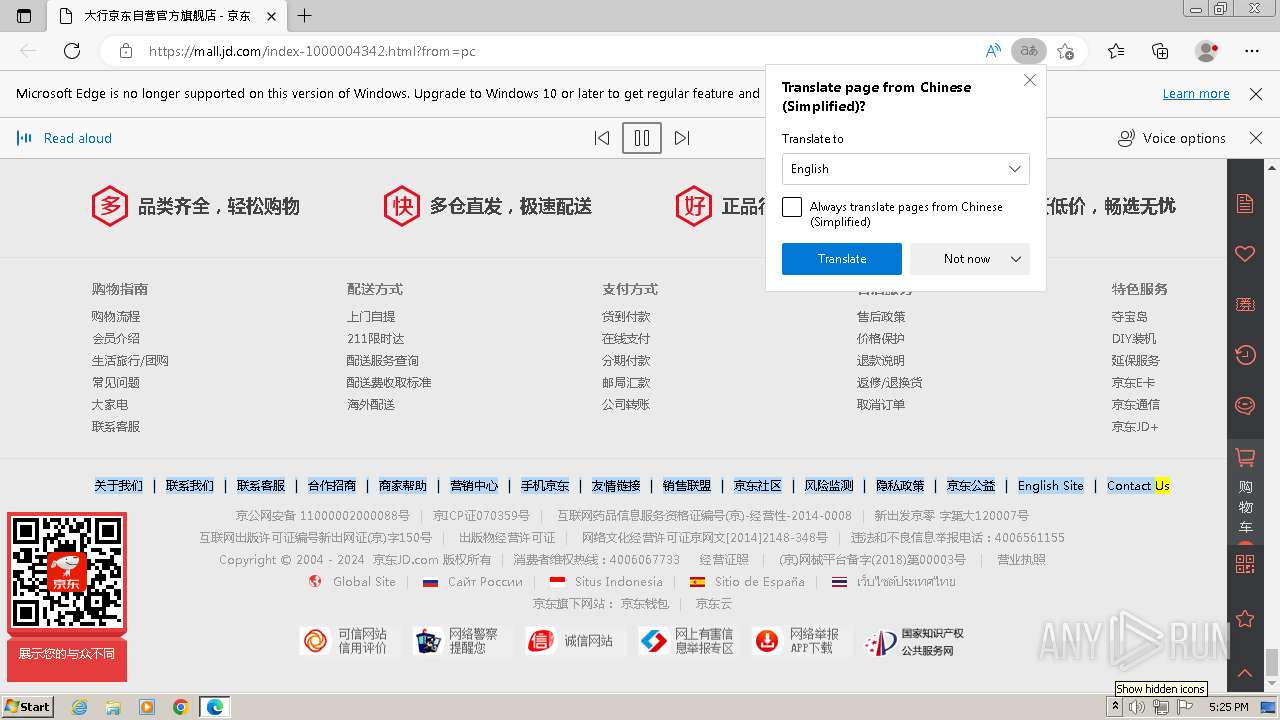Open the Edge settings and more menu
Screen dimensions: 1280x720
click(1252, 51)
